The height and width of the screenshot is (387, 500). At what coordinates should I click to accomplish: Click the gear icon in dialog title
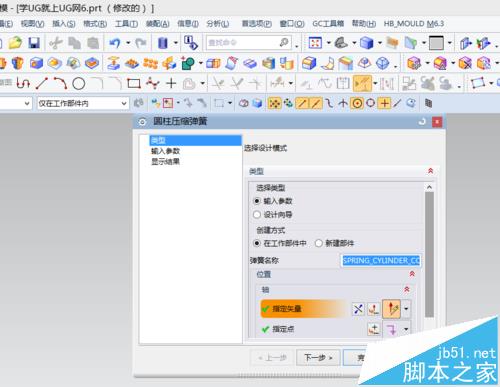[x=142, y=122]
